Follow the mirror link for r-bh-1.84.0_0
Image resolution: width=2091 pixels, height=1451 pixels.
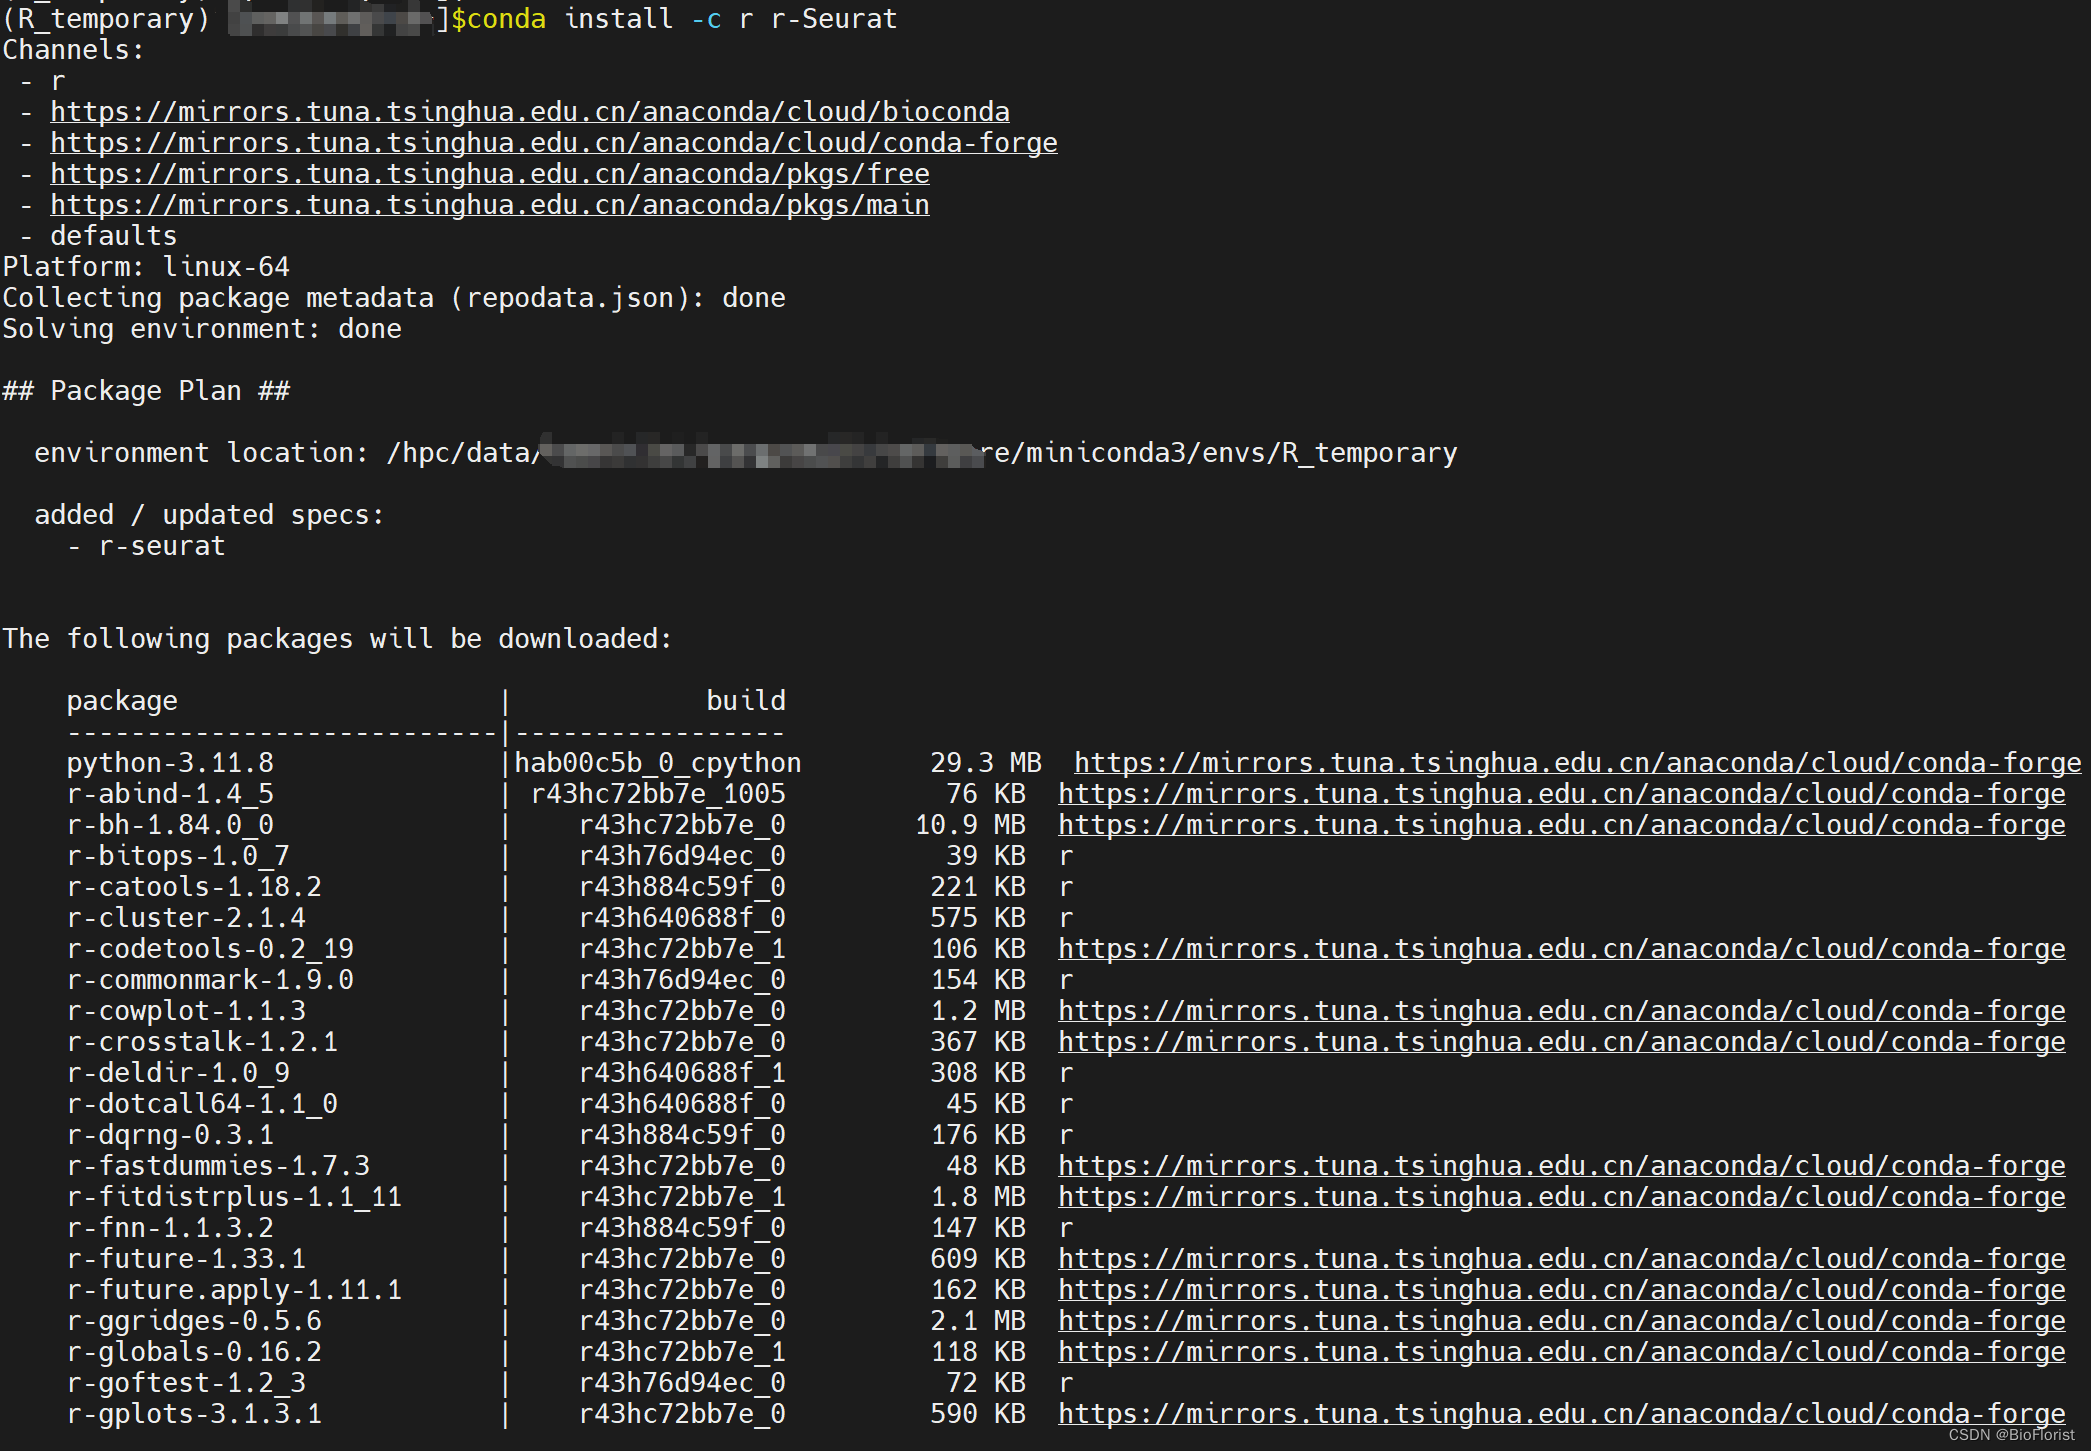click(x=1561, y=824)
